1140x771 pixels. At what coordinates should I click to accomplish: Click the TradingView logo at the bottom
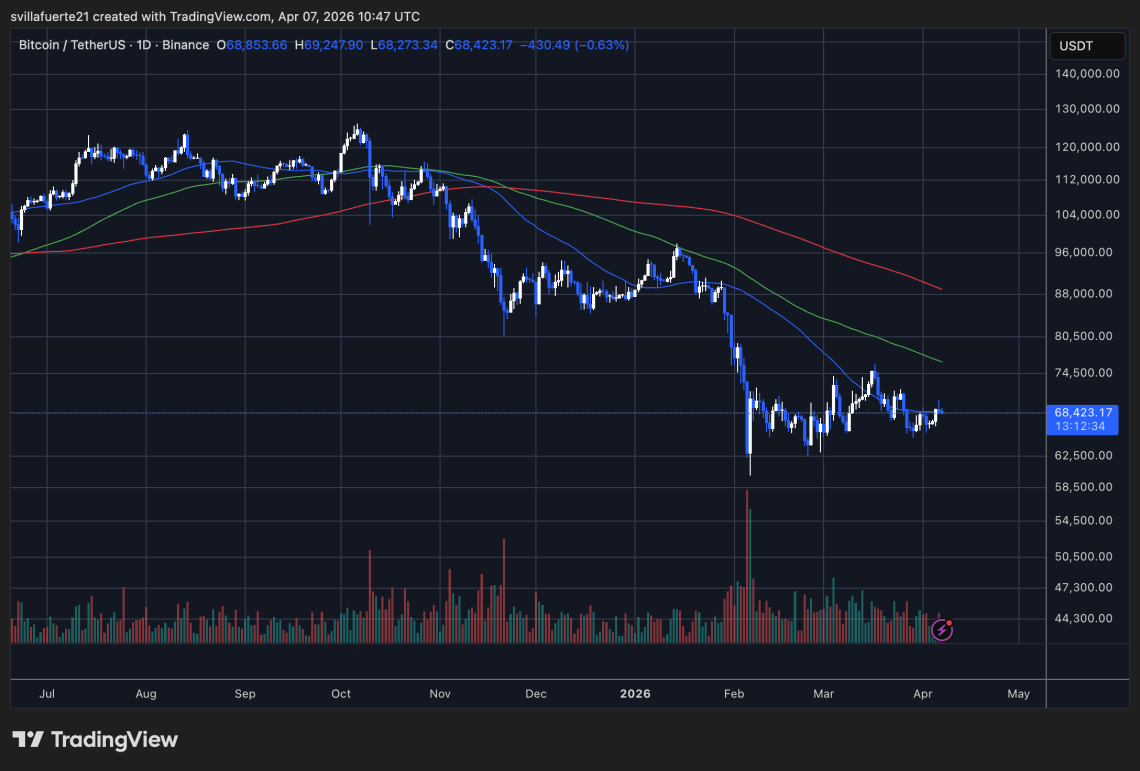click(95, 740)
